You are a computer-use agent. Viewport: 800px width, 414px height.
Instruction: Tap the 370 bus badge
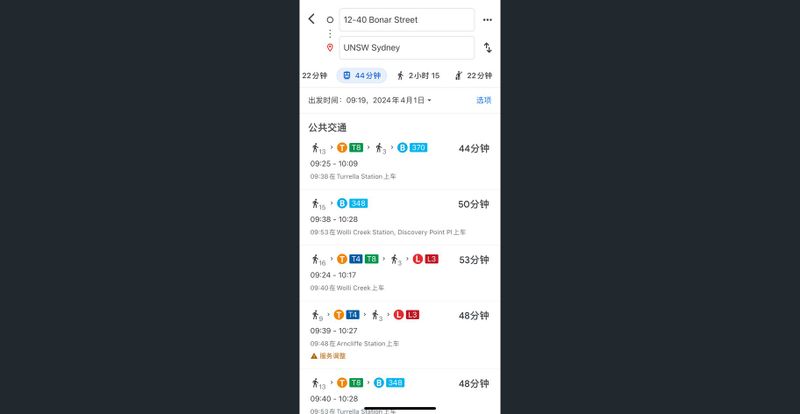(418, 148)
